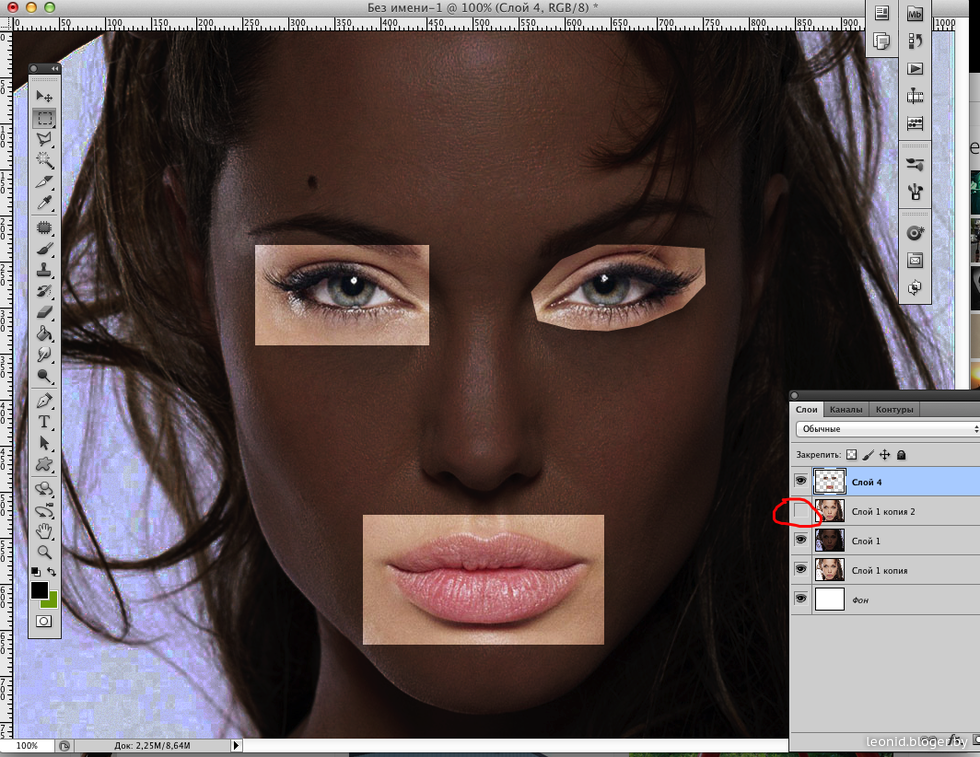This screenshot has width=980, height=757.
Task: Select the Custom Shape tool
Action: tap(44, 464)
